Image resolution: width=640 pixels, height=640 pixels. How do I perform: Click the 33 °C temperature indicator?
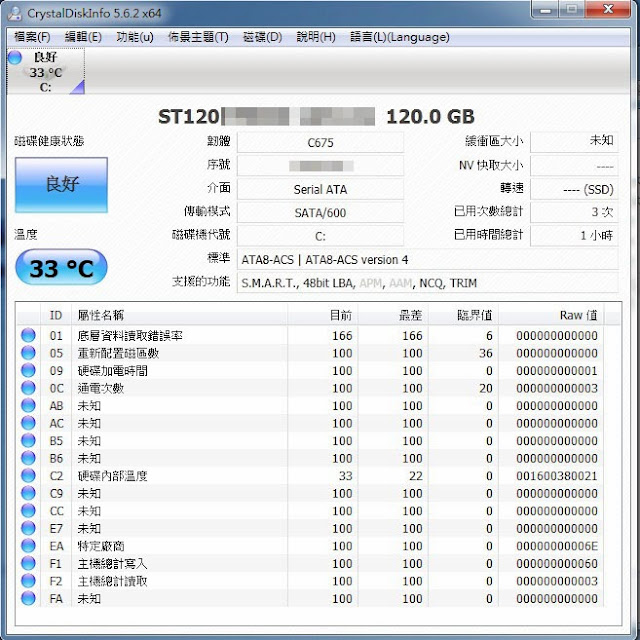(x=62, y=267)
